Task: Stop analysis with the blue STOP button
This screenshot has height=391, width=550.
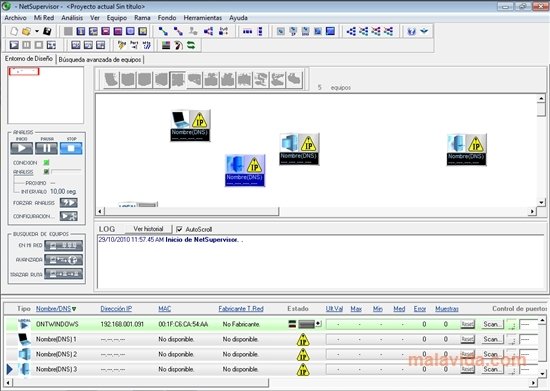Action: pyautogui.click(x=71, y=148)
